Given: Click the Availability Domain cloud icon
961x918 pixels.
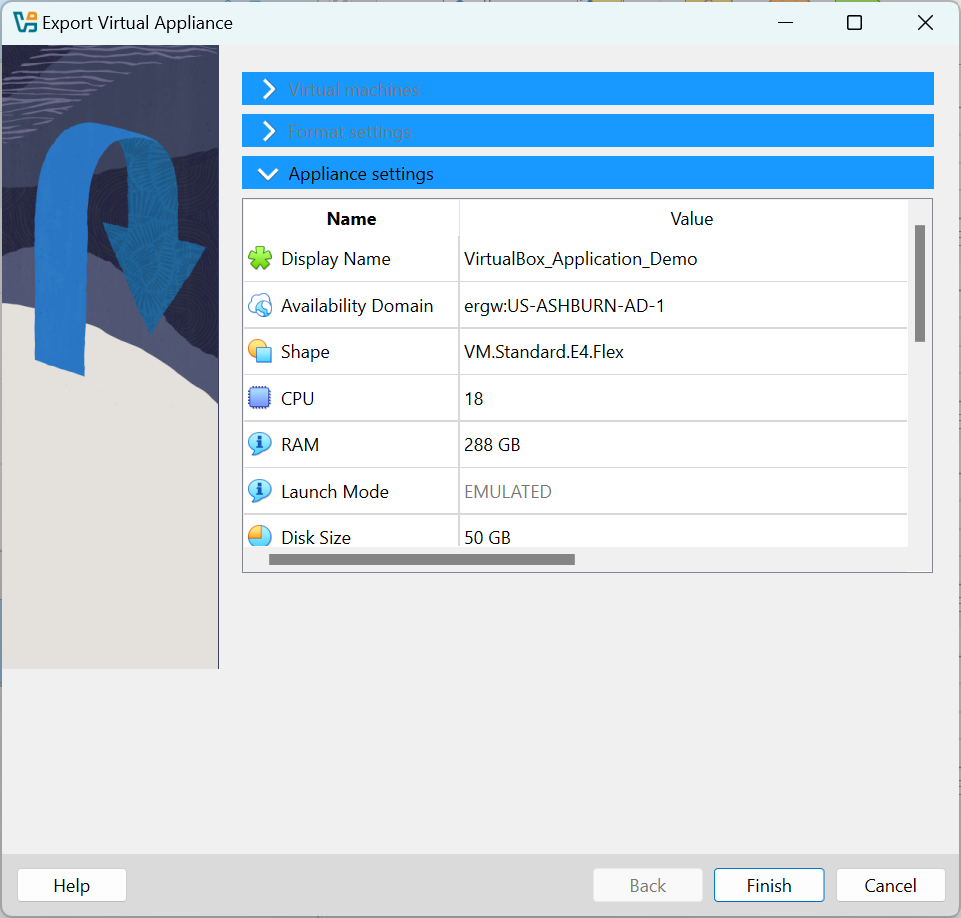Looking at the screenshot, I should [x=260, y=305].
